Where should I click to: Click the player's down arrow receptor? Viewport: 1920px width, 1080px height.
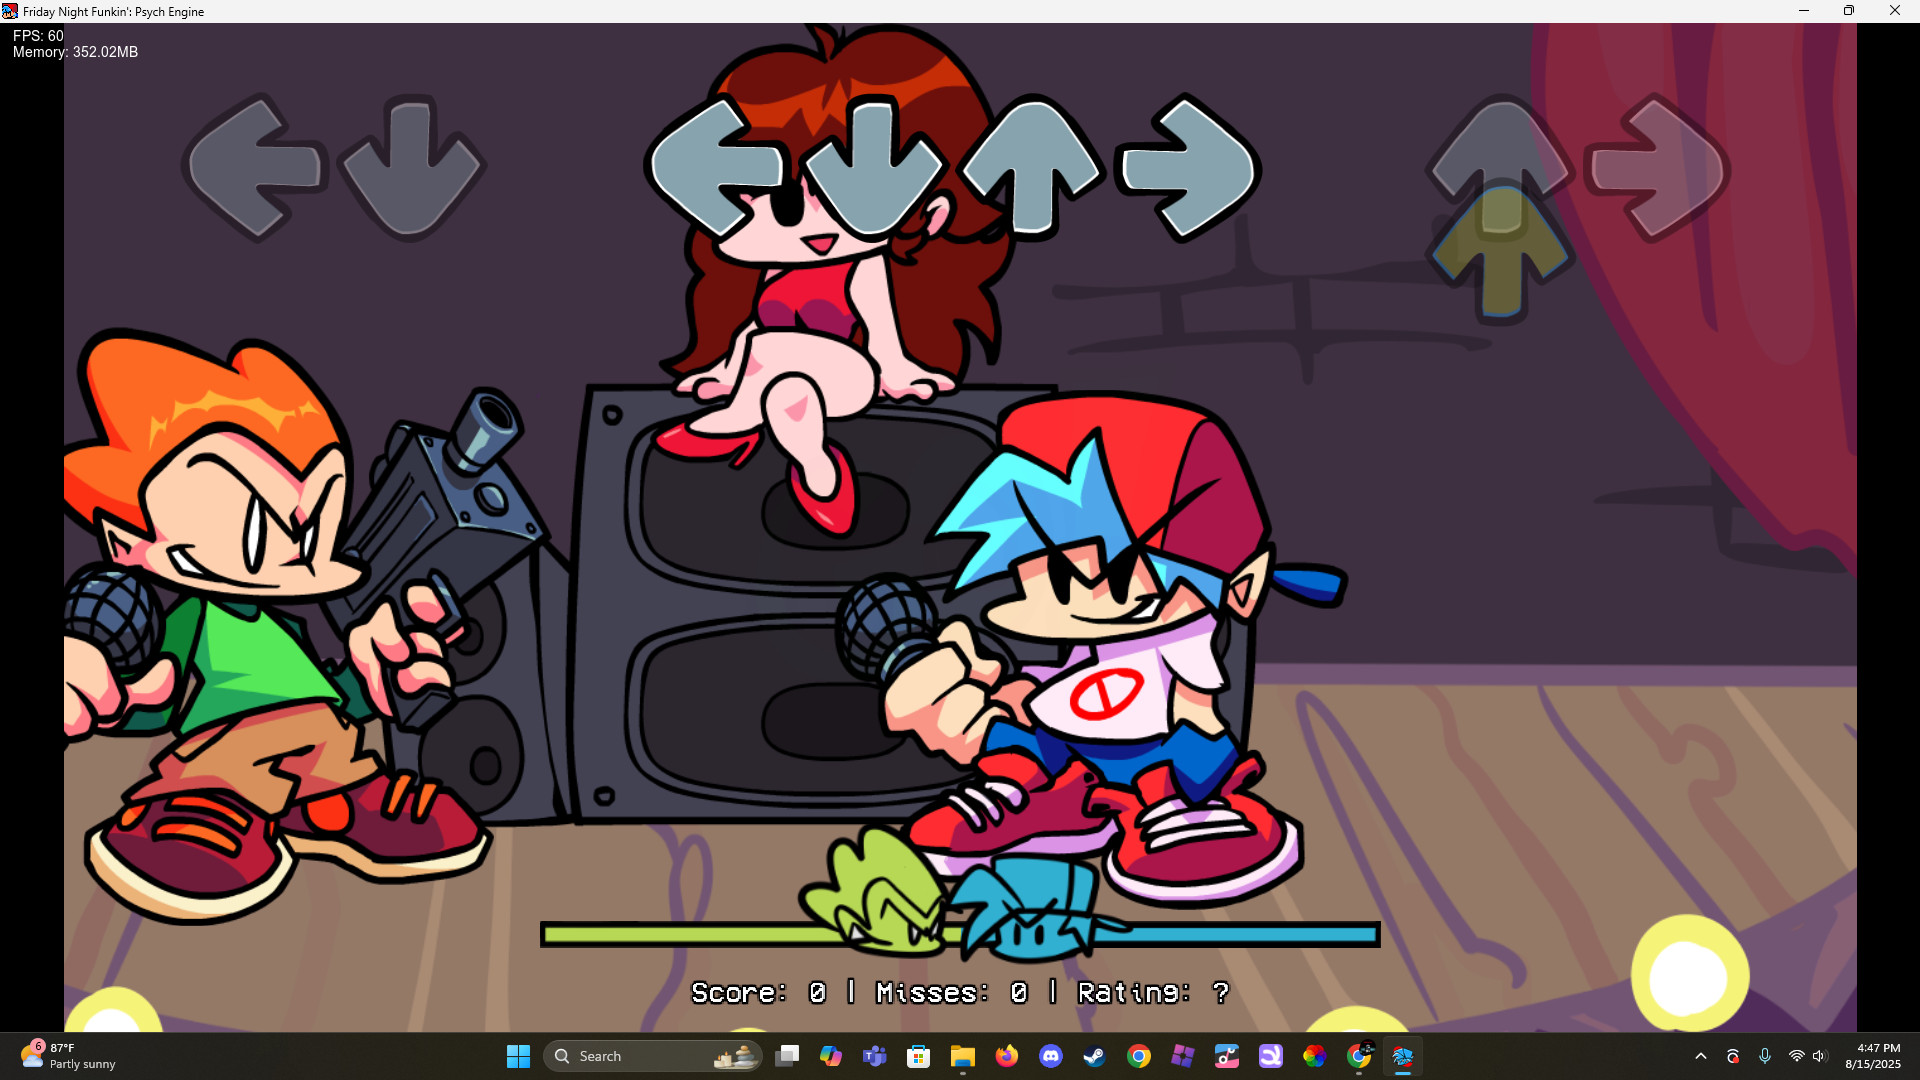tap(873, 167)
